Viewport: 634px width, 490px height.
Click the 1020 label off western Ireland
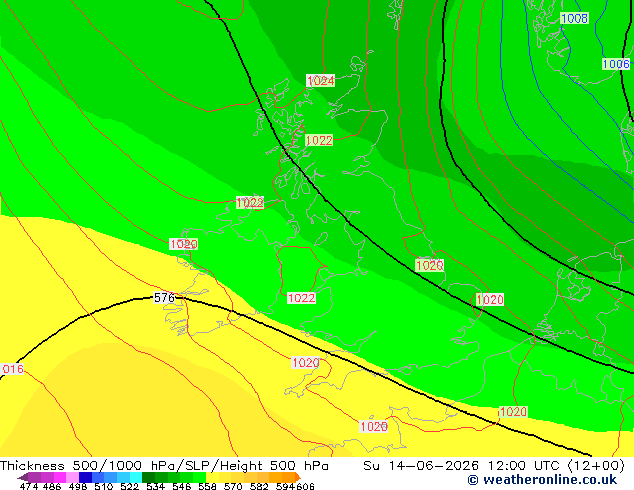183,244
